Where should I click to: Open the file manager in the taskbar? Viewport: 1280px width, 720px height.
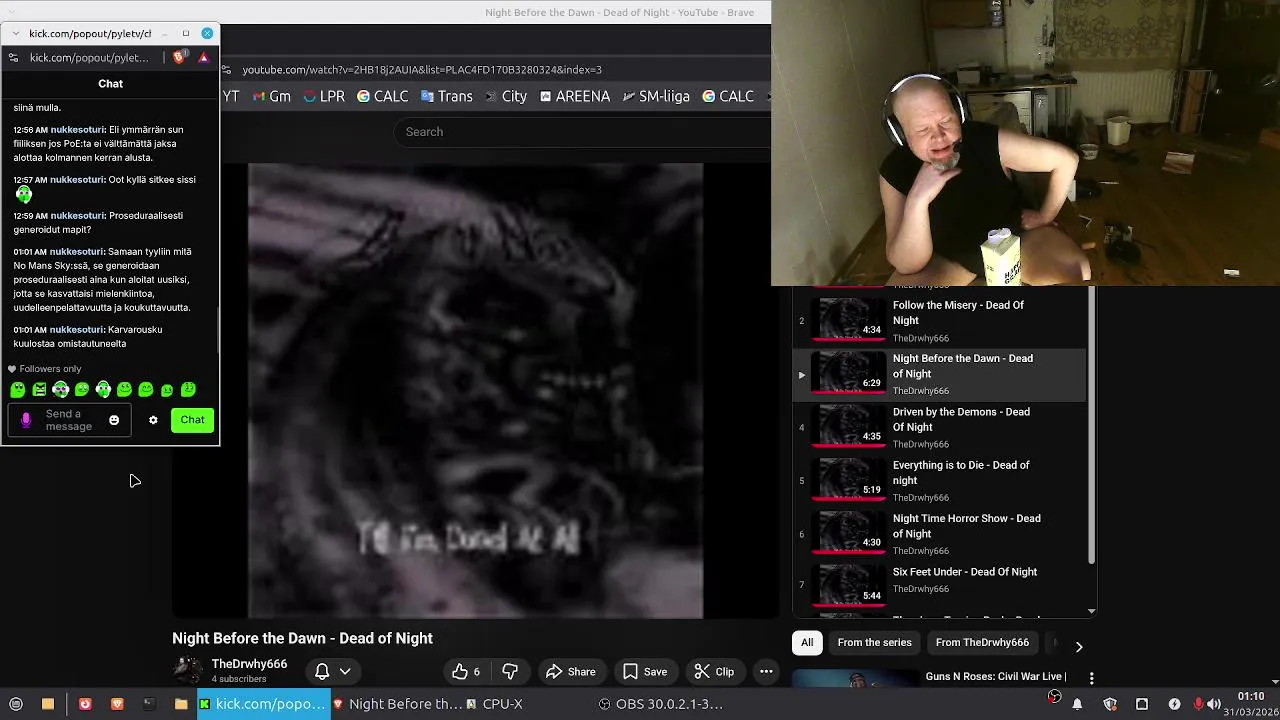(48, 704)
